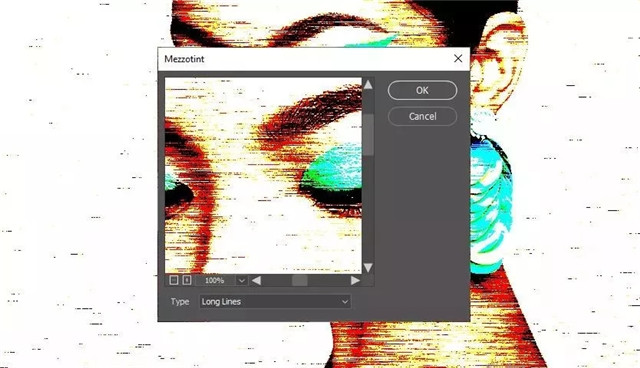Click the Mezzotint dialog title
640x368 pixels.
click(184, 59)
